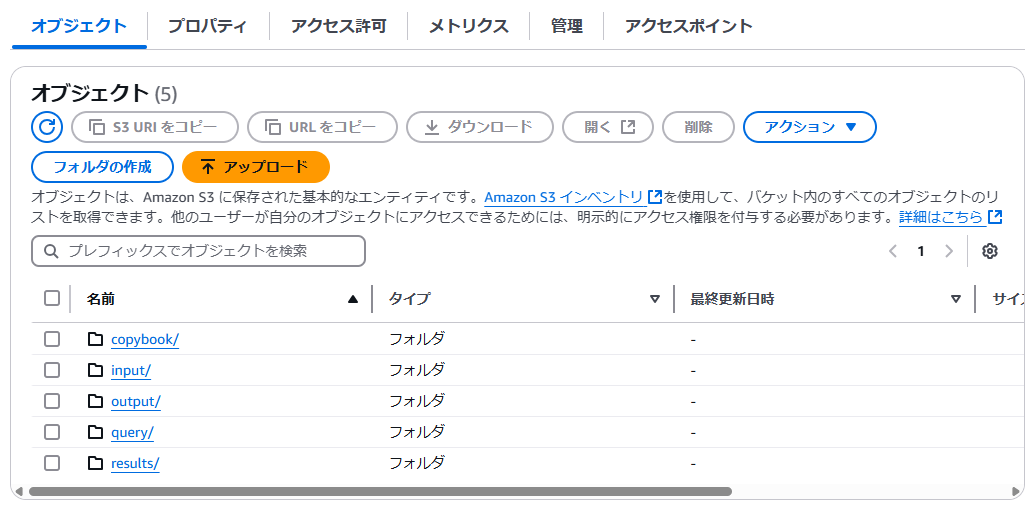Image resolution: width=1034 pixels, height=512 pixels.
Task: Expand the アクション dropdown menu
Action: pos(810,127)
